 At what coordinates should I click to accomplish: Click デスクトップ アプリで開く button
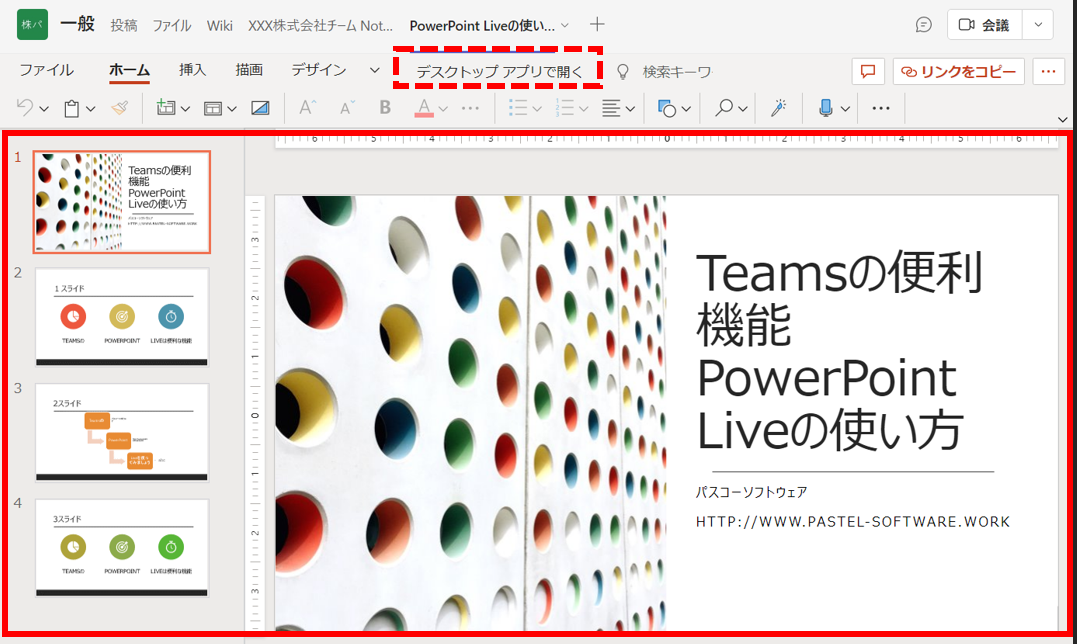(499, 71)
